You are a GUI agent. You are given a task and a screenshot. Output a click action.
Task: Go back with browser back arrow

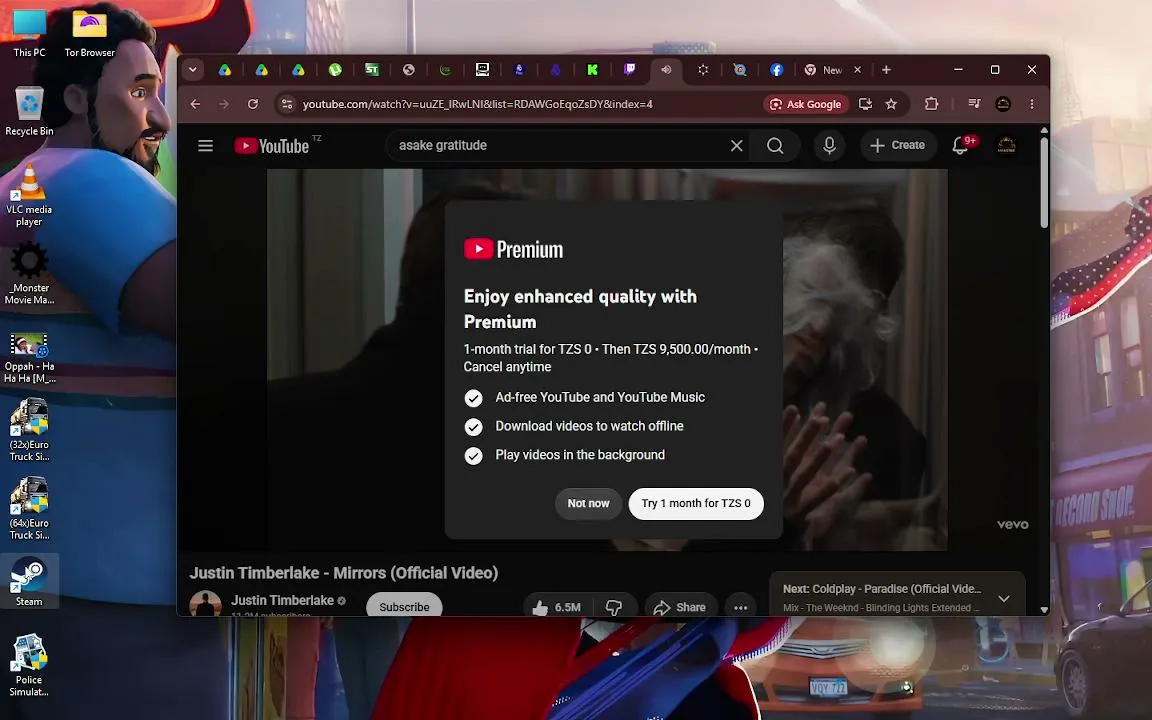(x=195, y=104)
